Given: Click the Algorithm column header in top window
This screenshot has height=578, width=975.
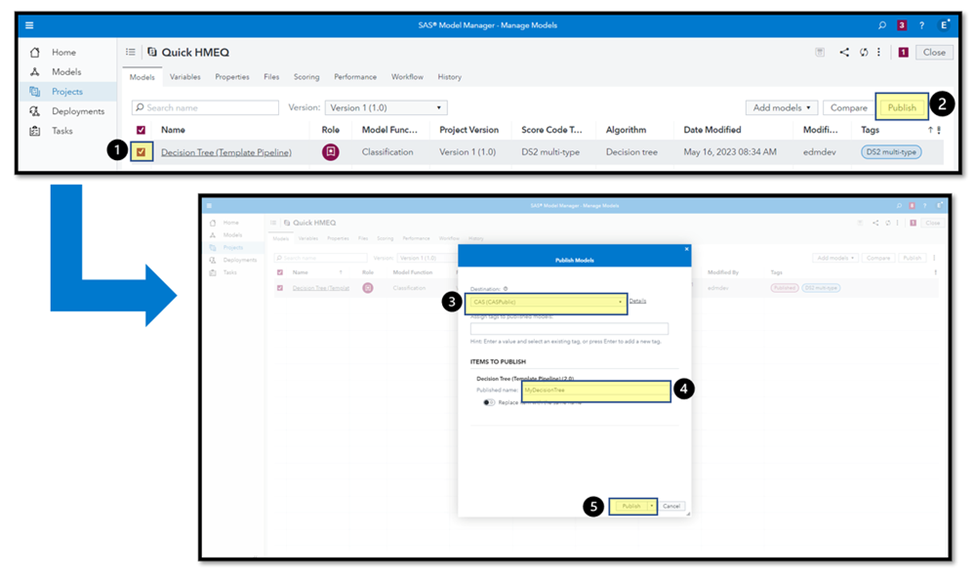Looking at the screenshot, I should (x=626, y=130).
